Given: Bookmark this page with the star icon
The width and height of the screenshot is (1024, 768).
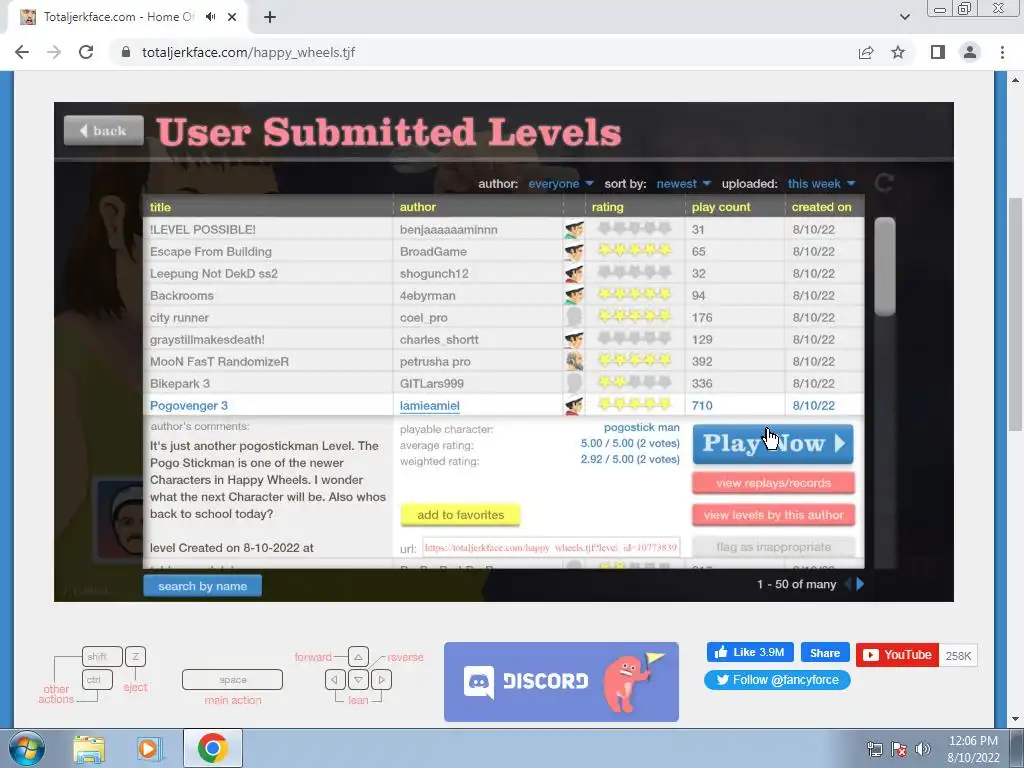Looking at the screenshot, I should pos(898,52).
